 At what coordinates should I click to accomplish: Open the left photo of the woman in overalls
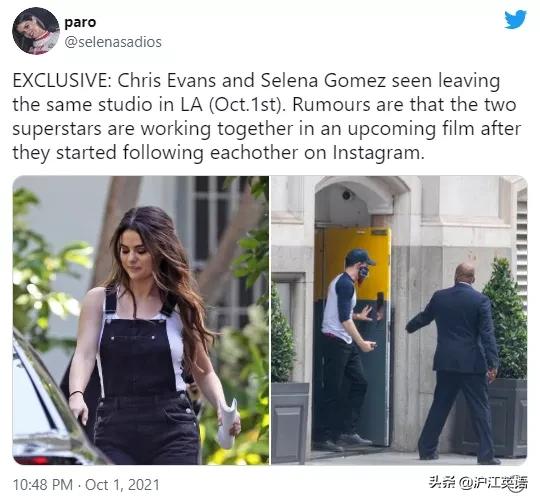(141, 320)
